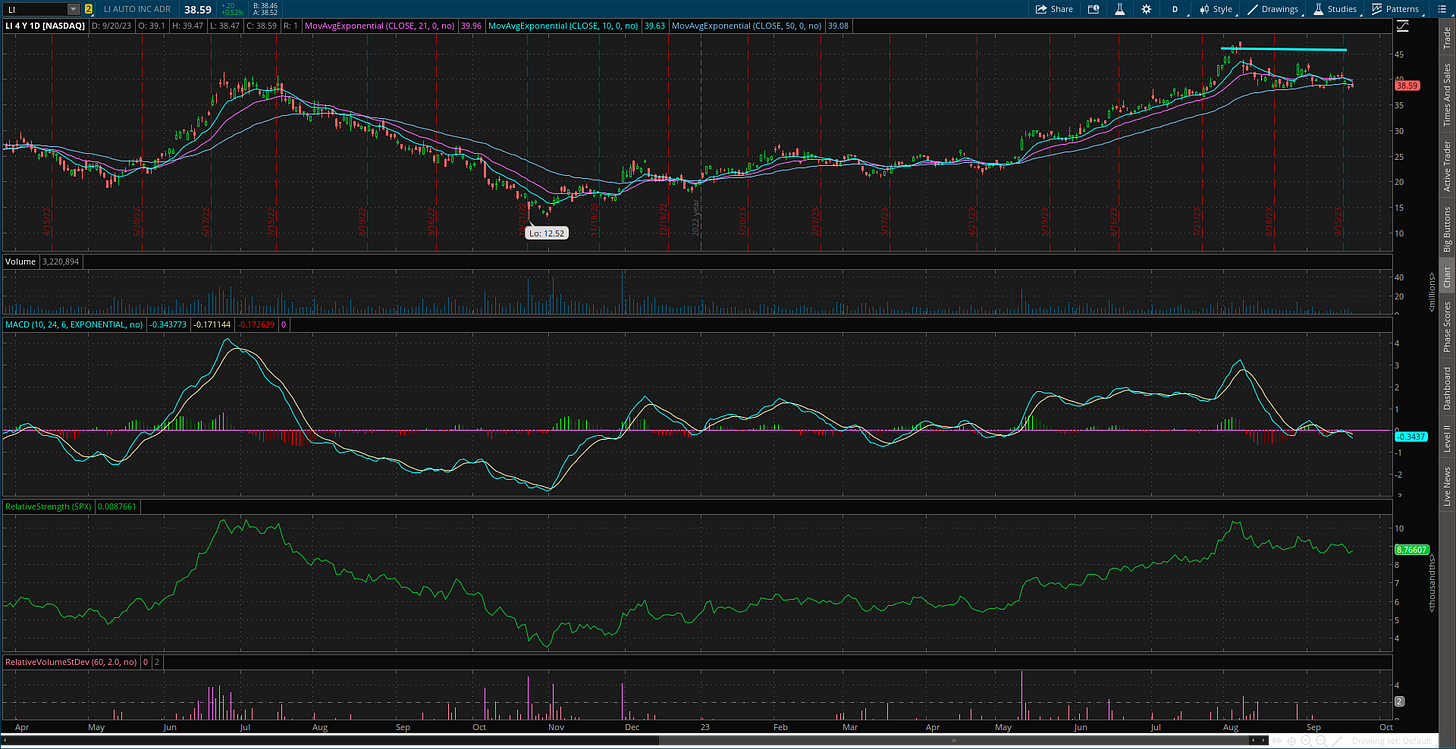Click the price-axis scale icon above 45
Viewport: 1456px width, 749px height.
pyautogui.click(x=1403, y=26)
